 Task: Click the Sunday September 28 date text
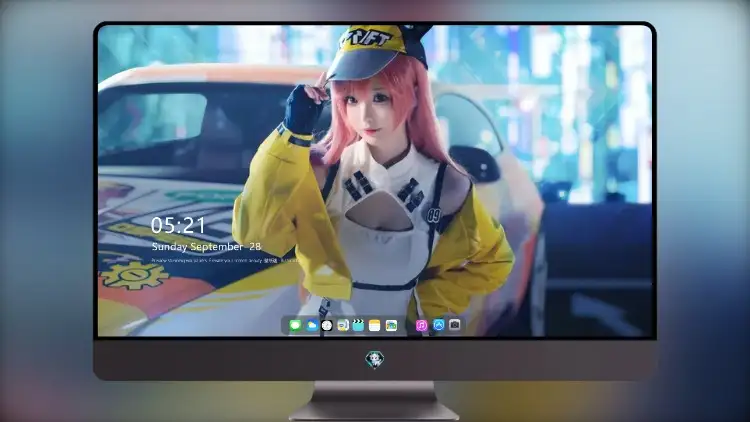206,246
